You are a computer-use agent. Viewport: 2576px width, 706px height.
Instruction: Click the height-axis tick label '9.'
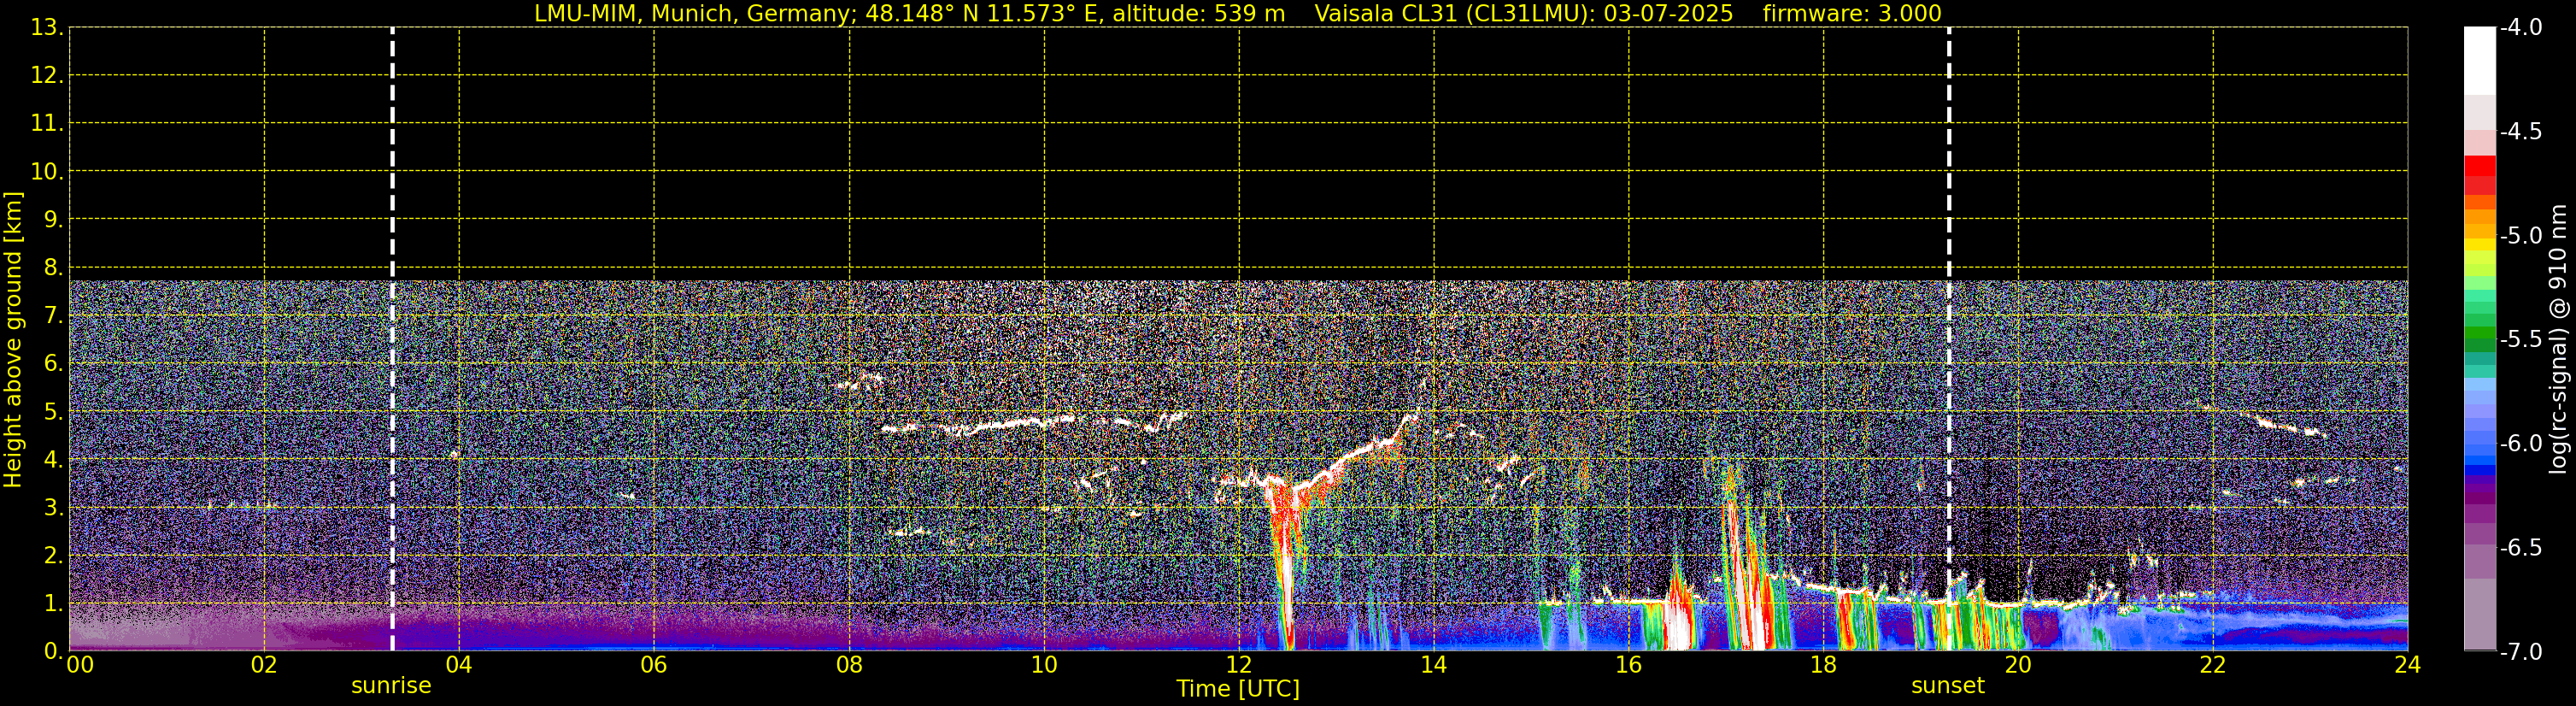pos(54,220)
